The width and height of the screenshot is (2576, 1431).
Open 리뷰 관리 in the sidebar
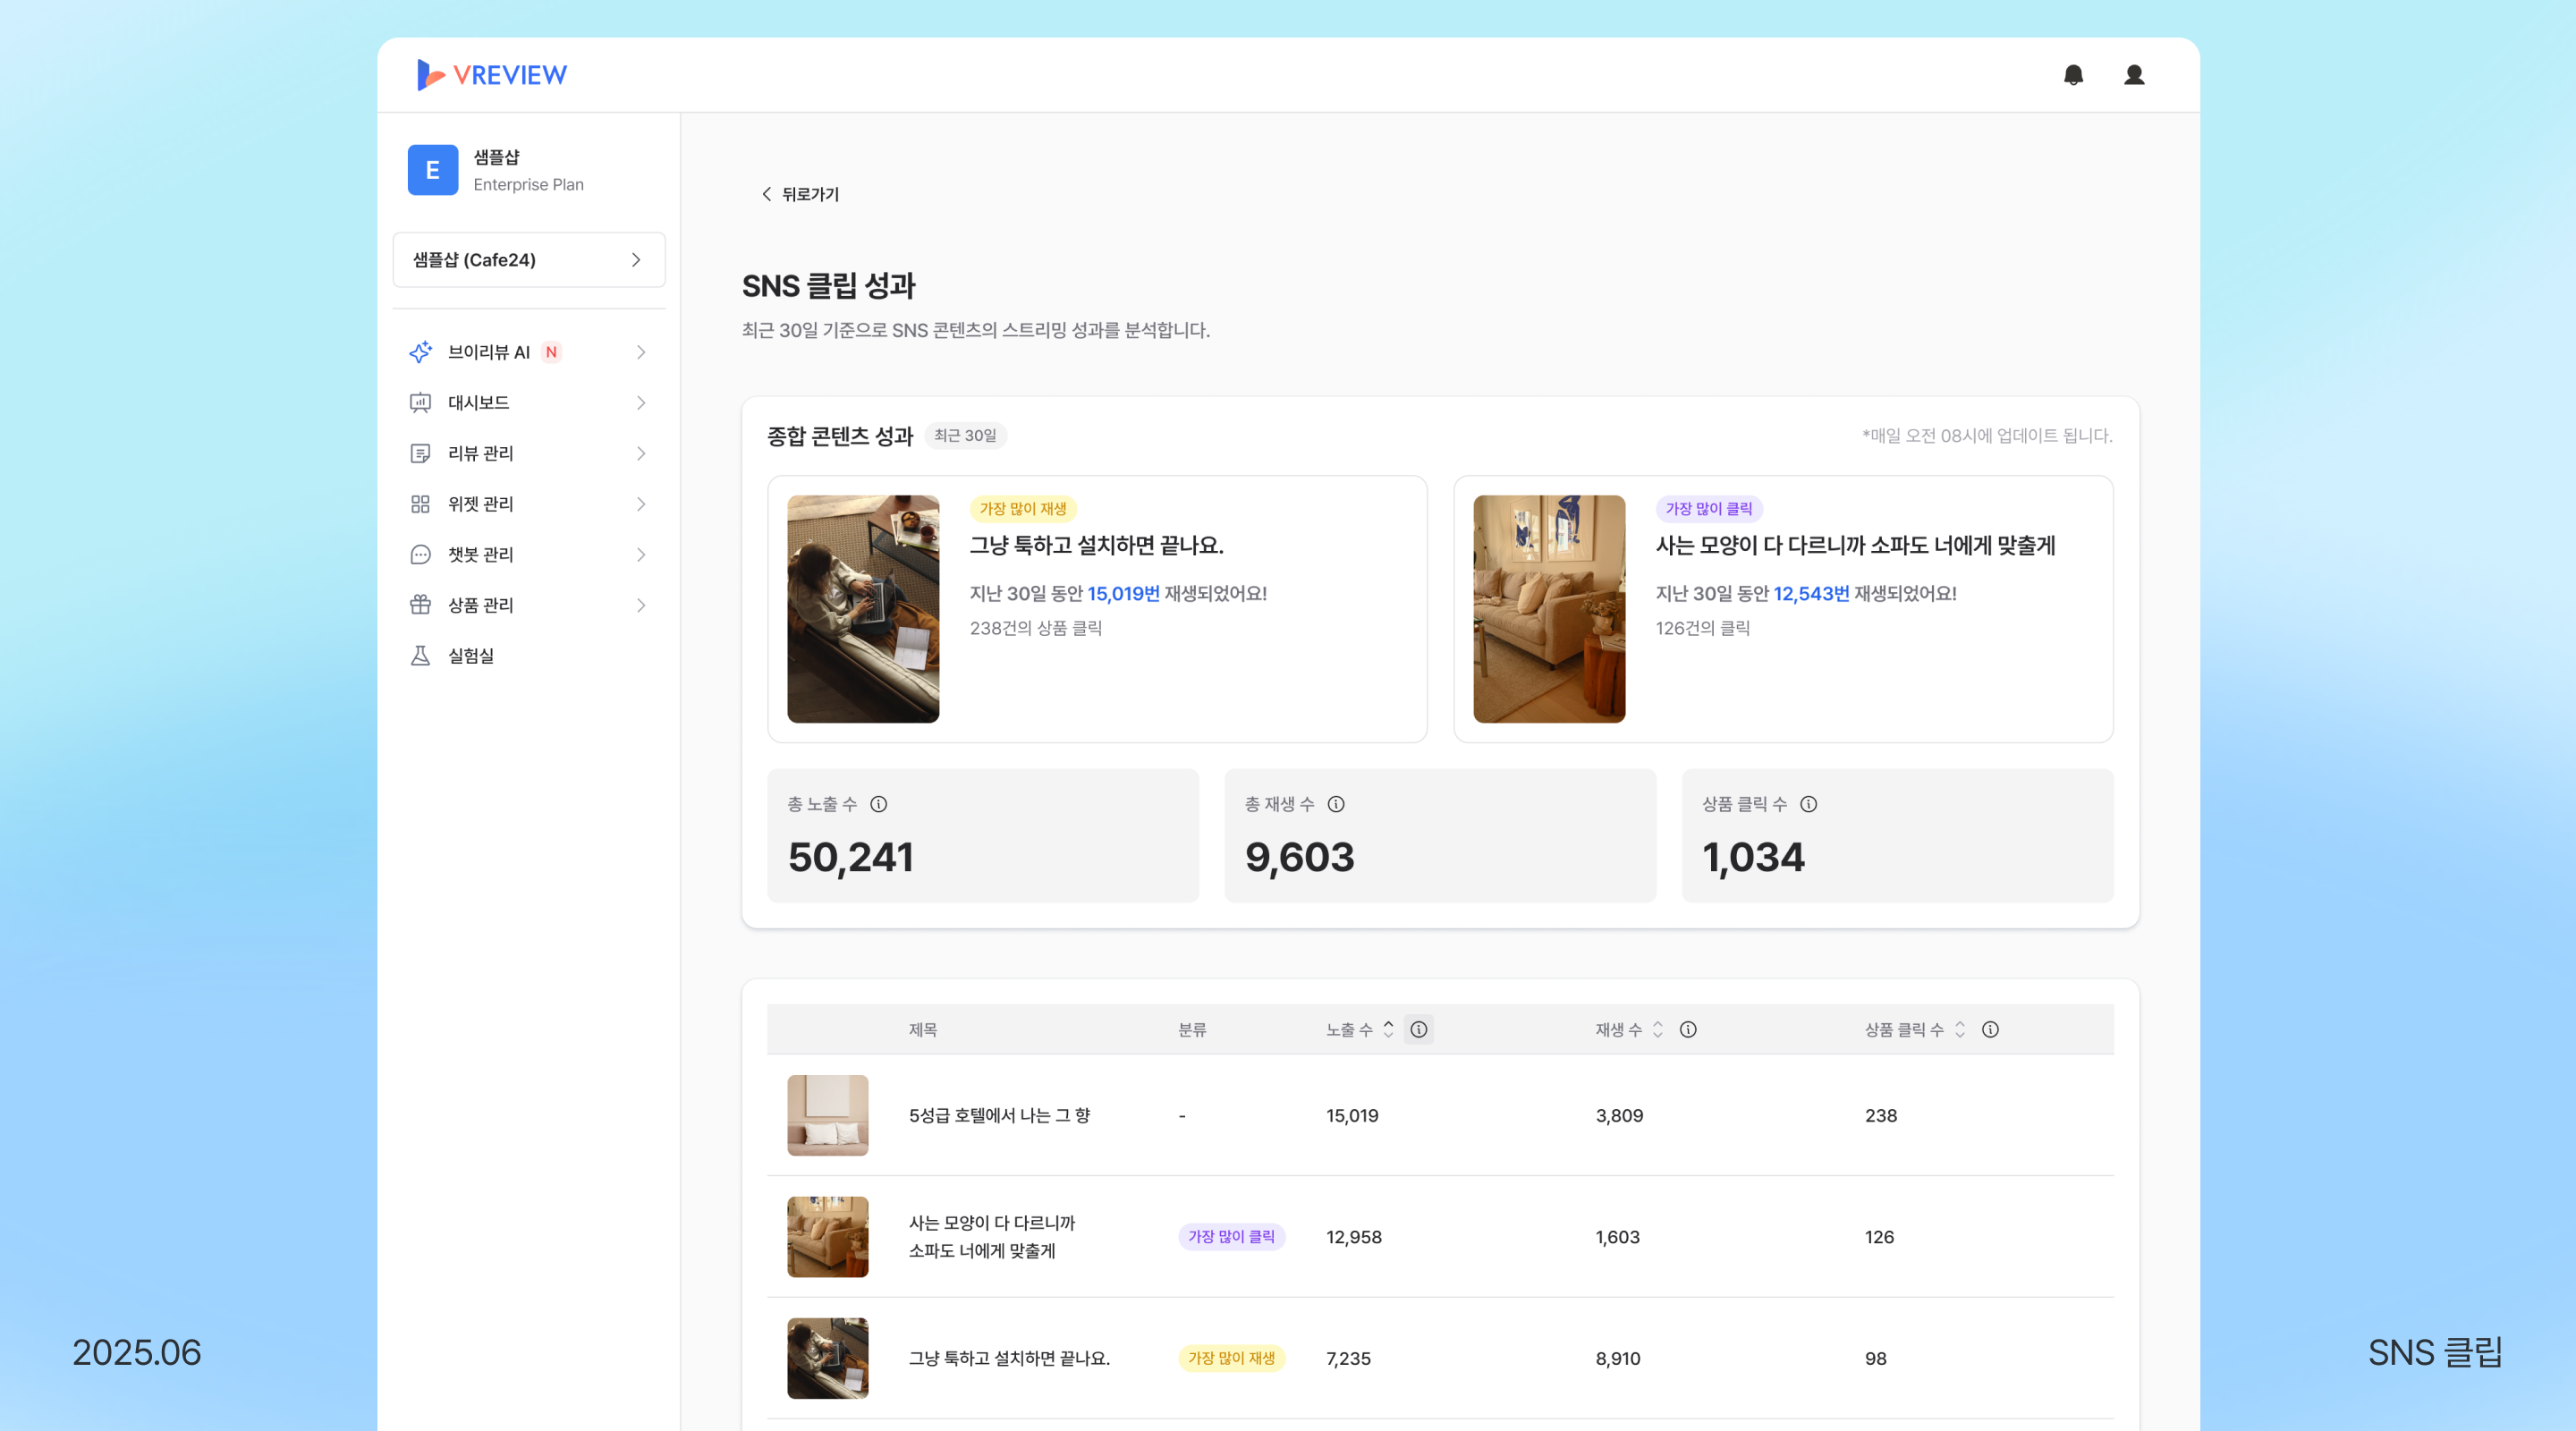pos(480,453)
